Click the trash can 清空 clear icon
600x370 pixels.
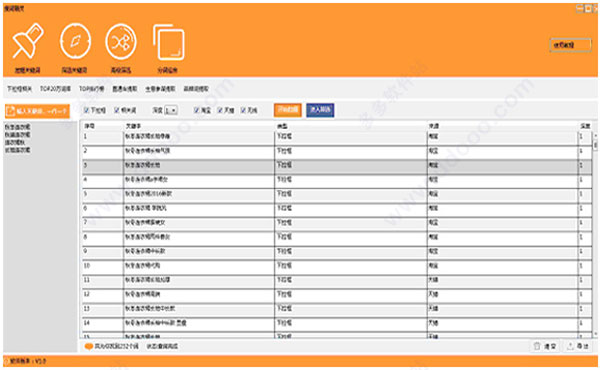point(537,346)
